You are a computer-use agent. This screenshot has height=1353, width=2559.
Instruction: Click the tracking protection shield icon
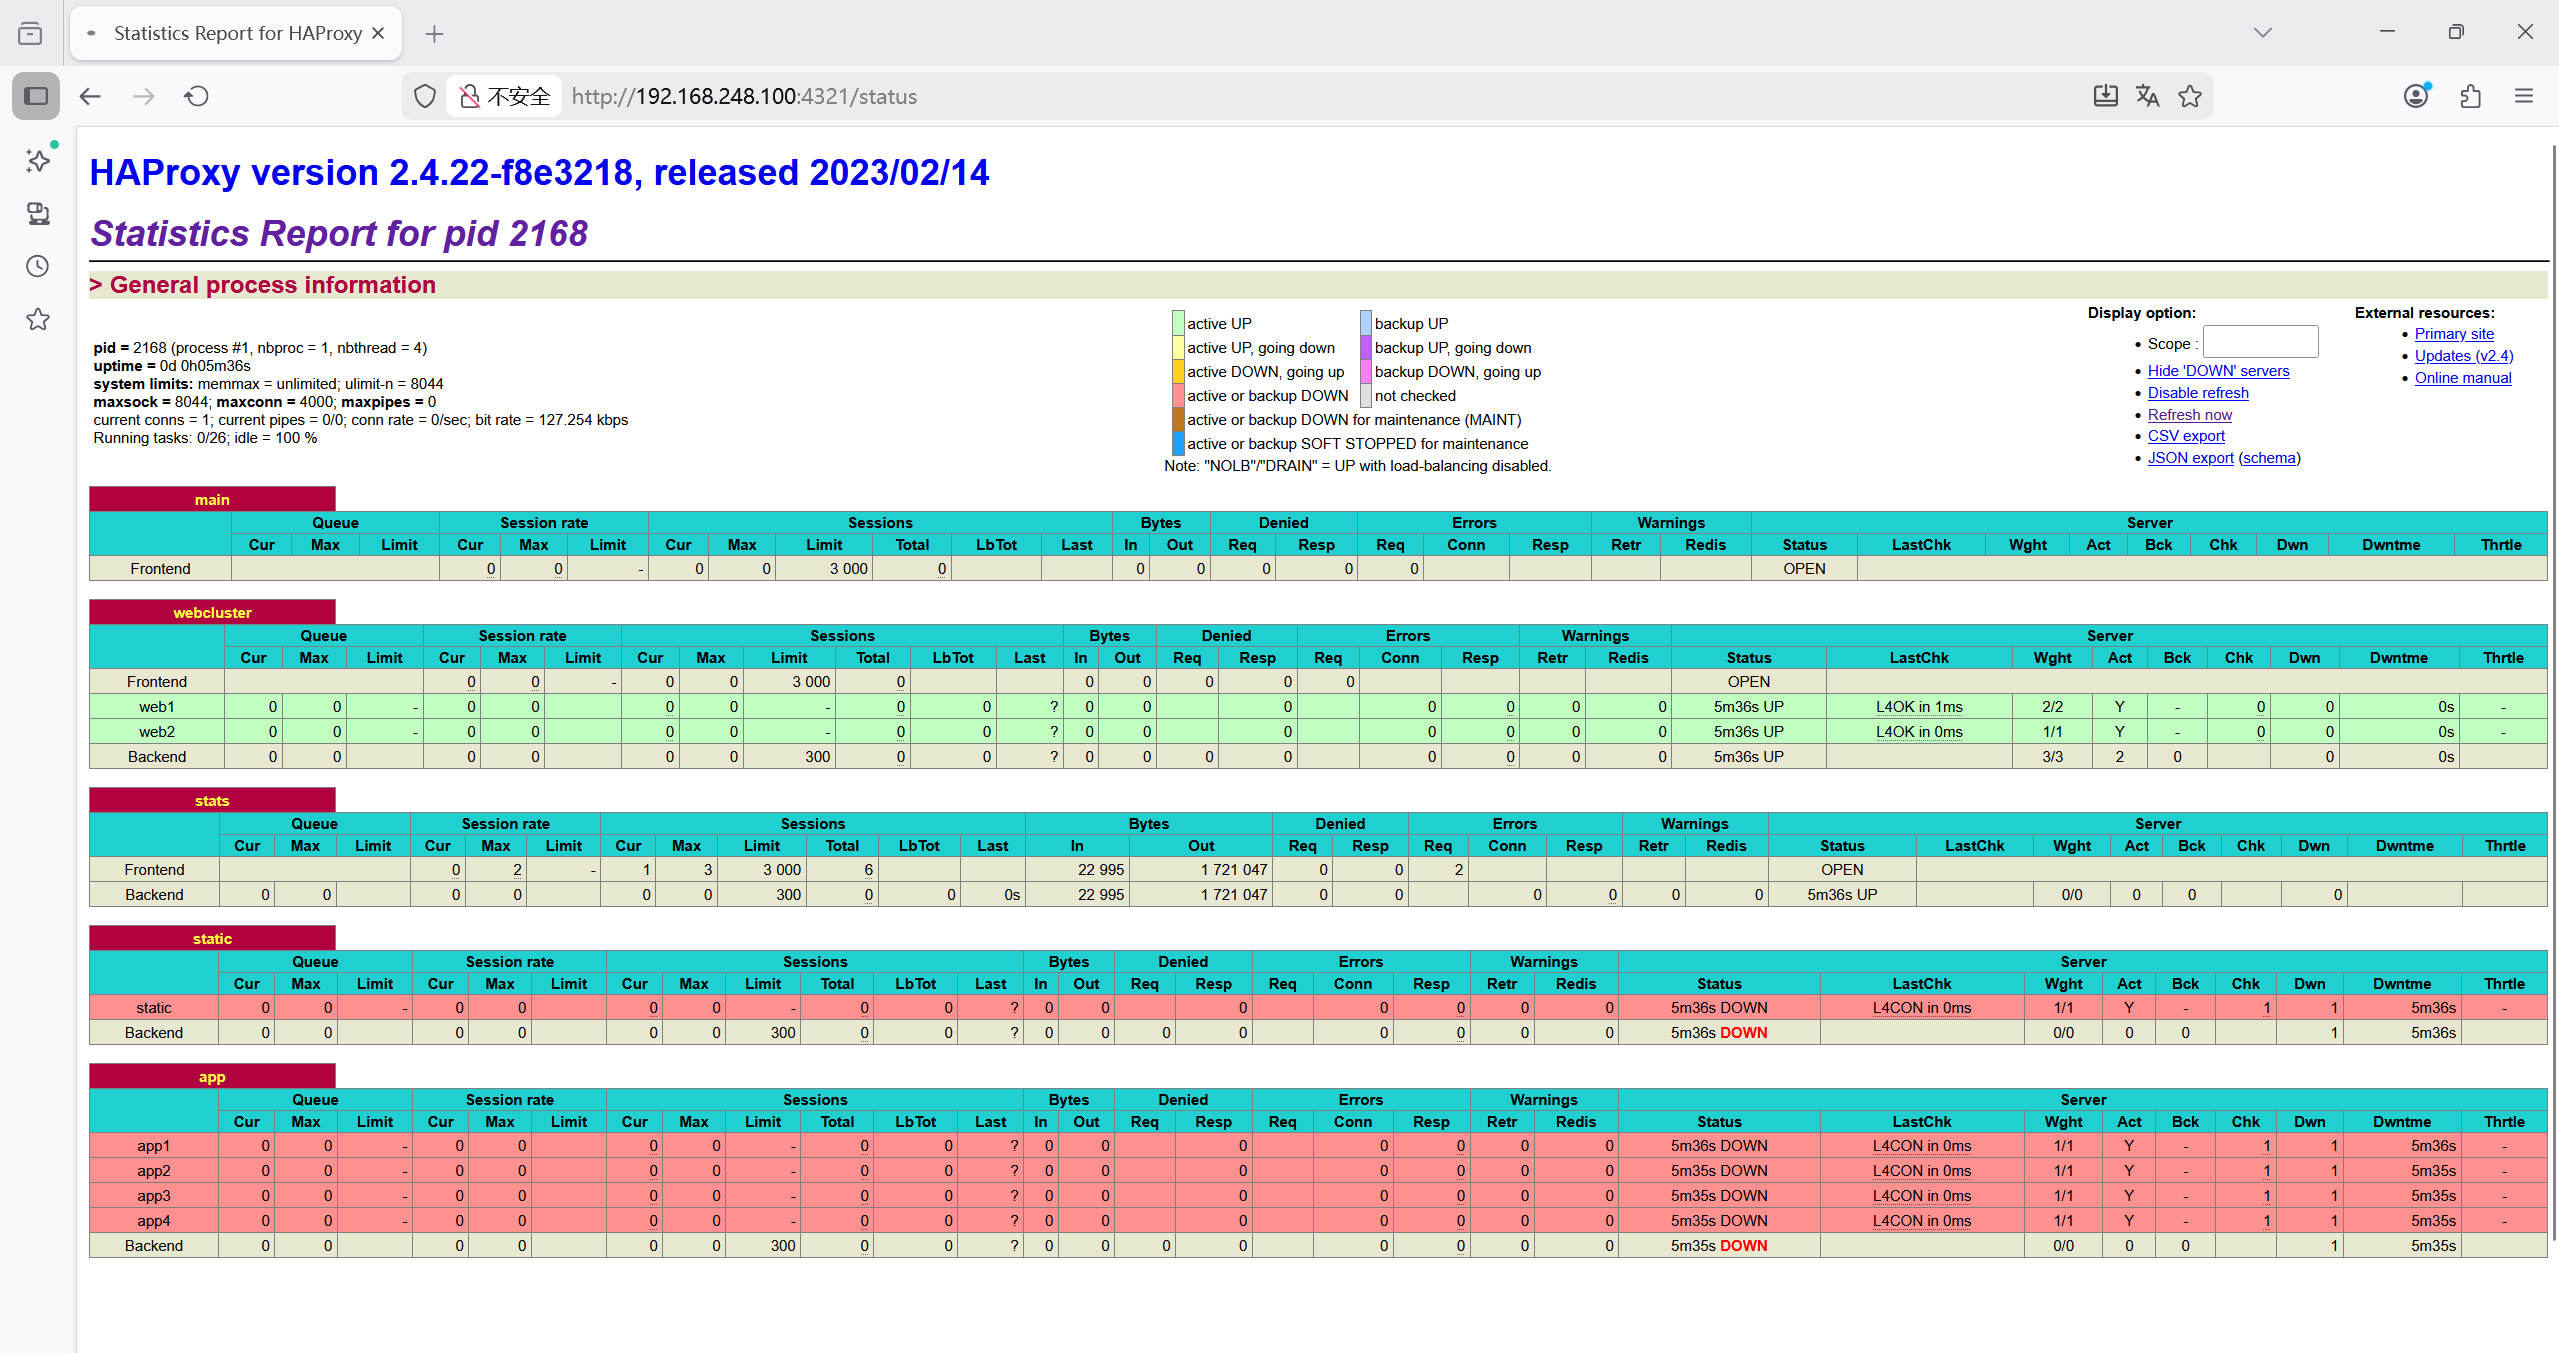coord(425,96)
